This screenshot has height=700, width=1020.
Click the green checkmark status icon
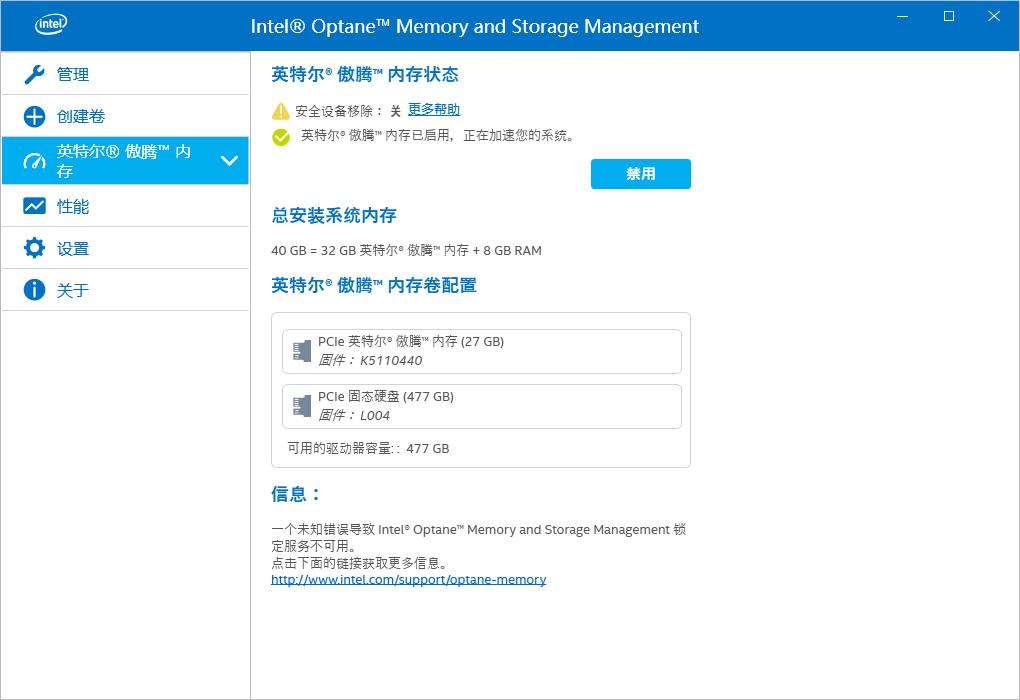281,137
